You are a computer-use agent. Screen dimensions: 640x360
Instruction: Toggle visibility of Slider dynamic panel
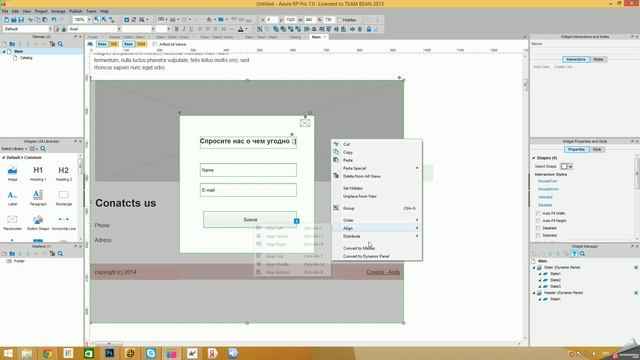(x=636, y=267)
